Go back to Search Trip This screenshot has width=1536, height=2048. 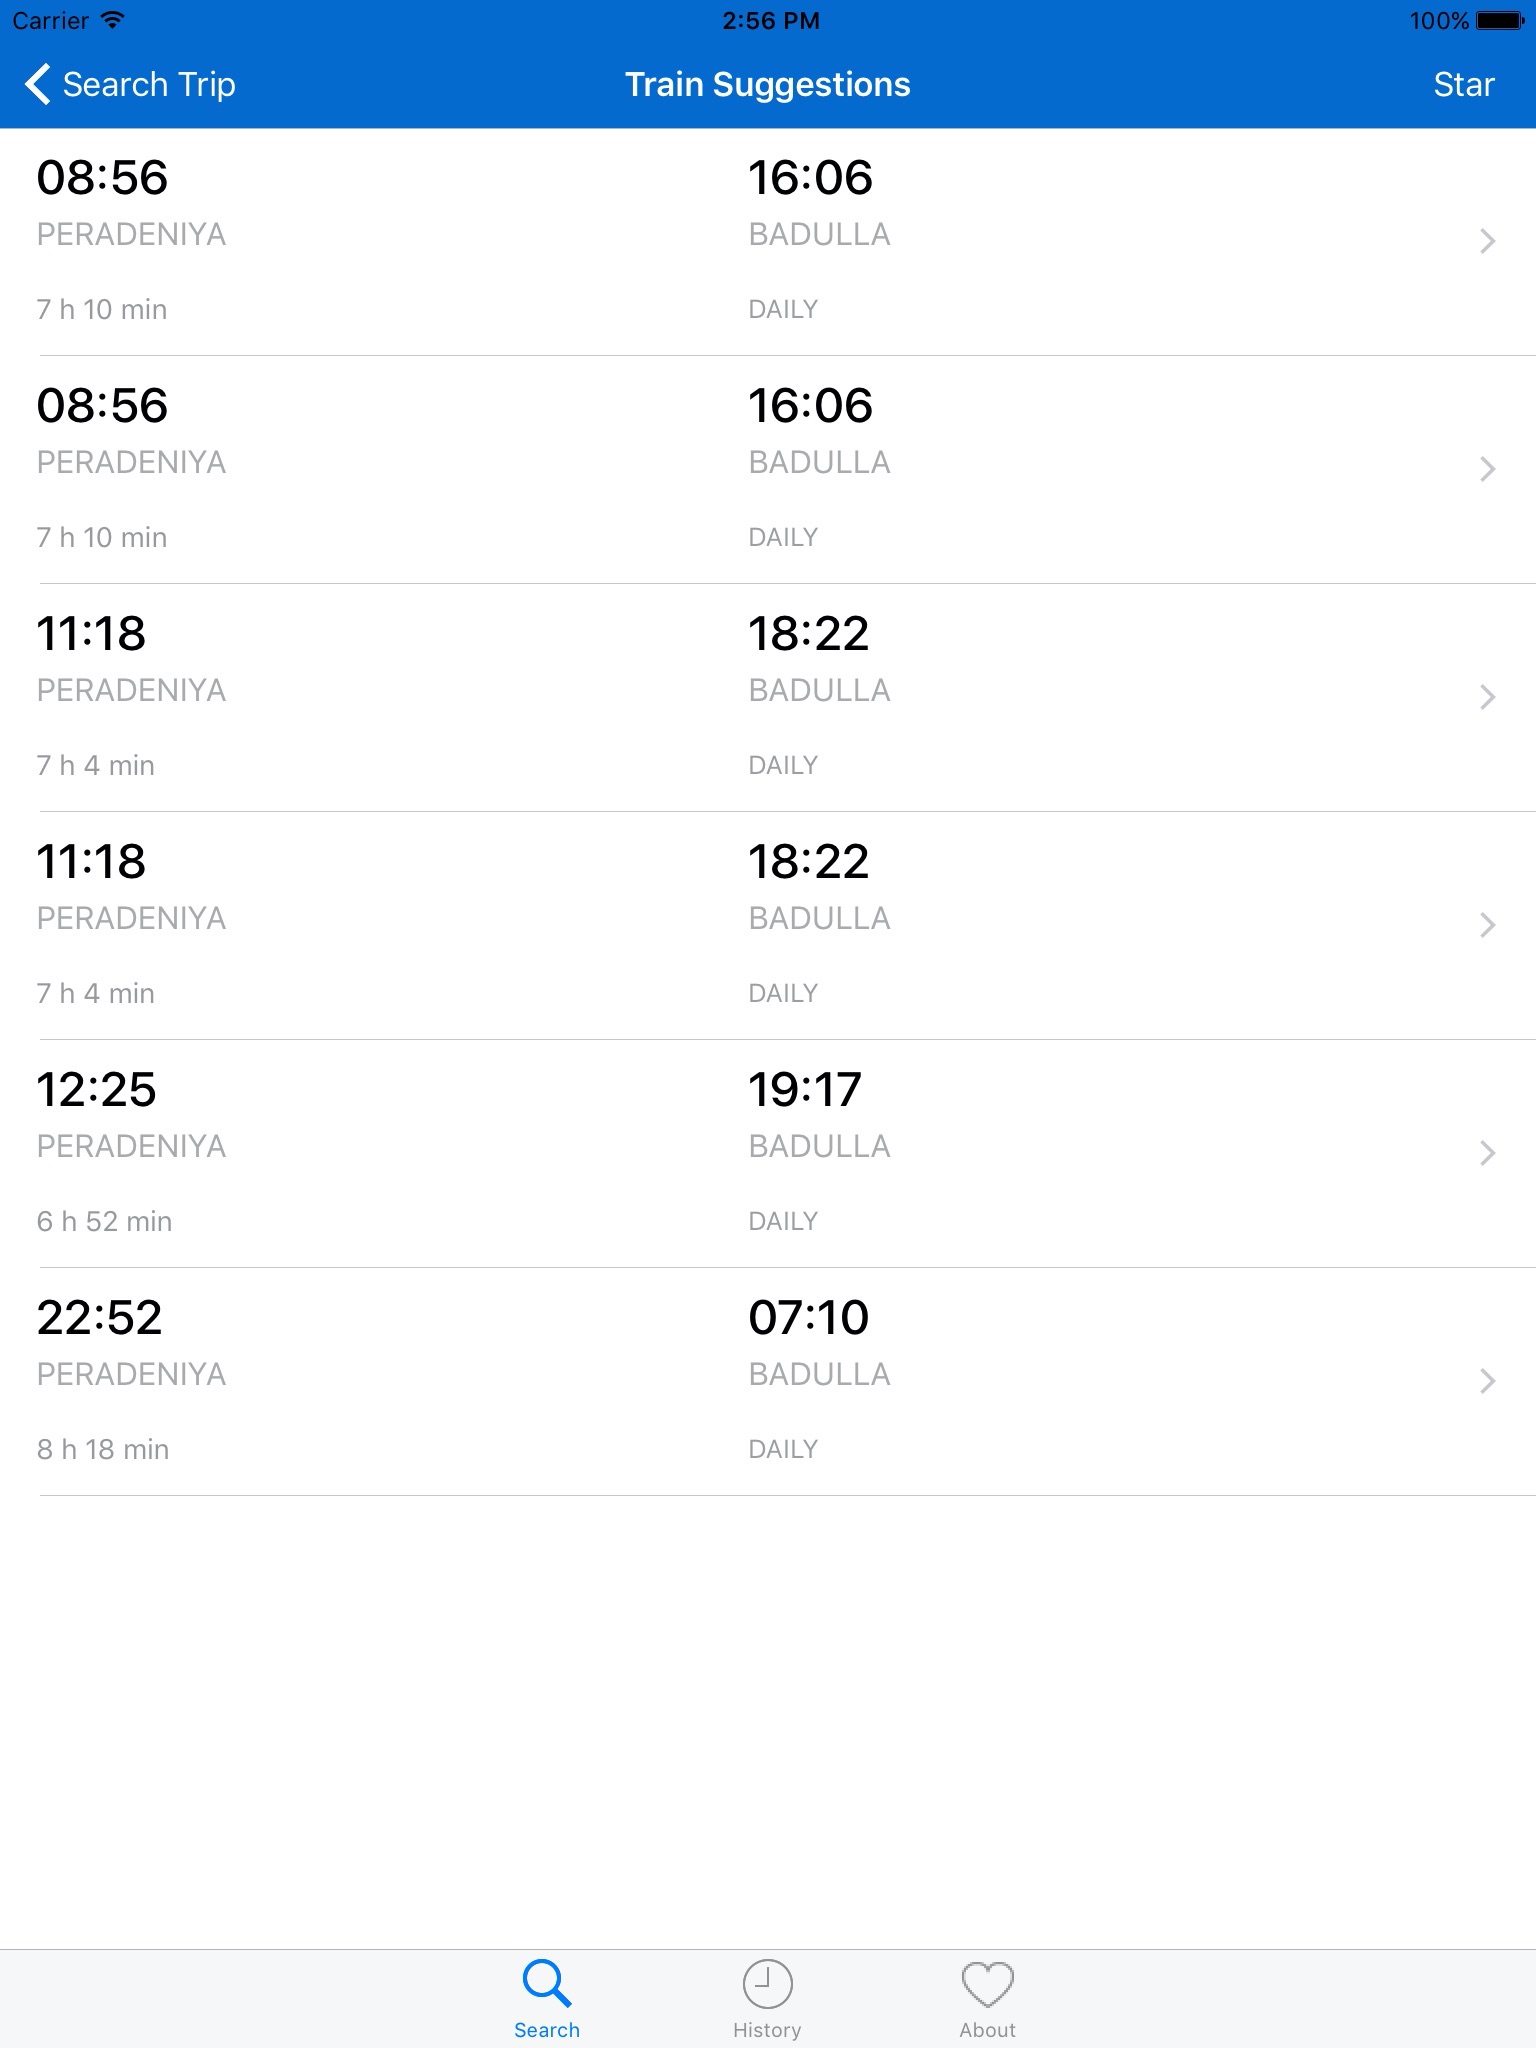pyautogui.click(x=149, y=84)
